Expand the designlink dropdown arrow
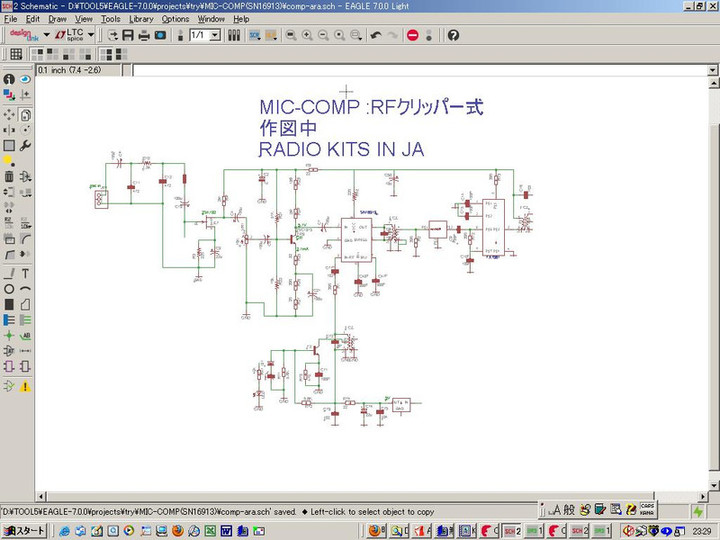720x540 pixels. (46, 35)
